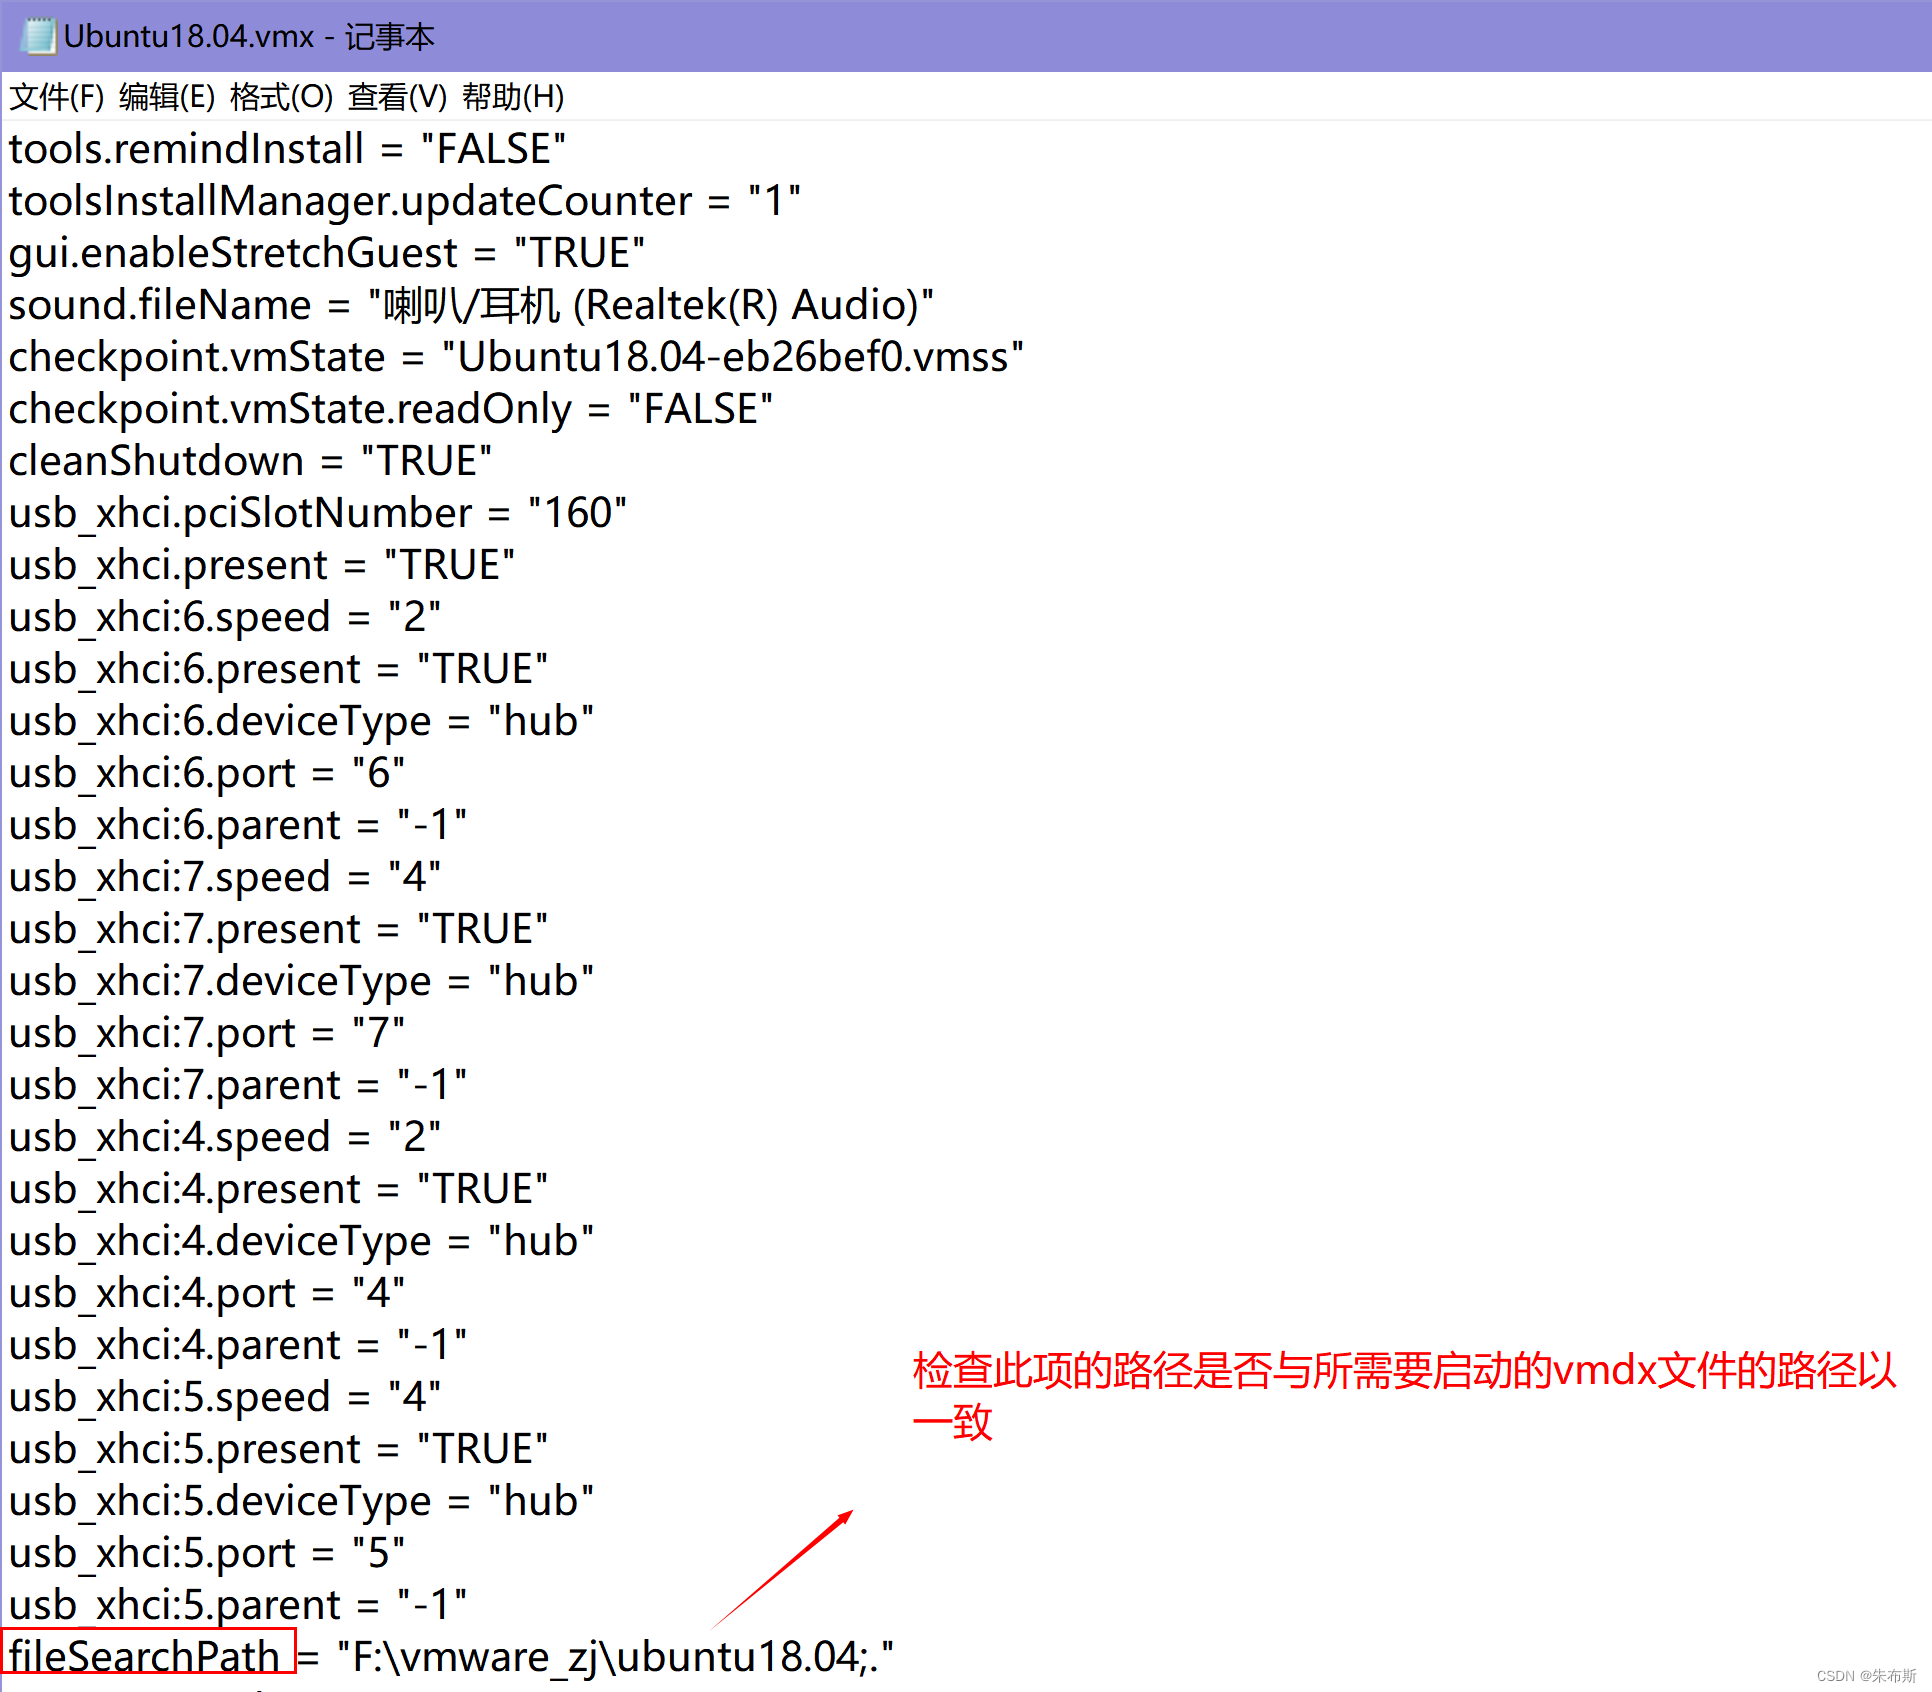Screen dimensions: 1932x1692
Task: Open the 帮助(H) menu
Action: 513,97
